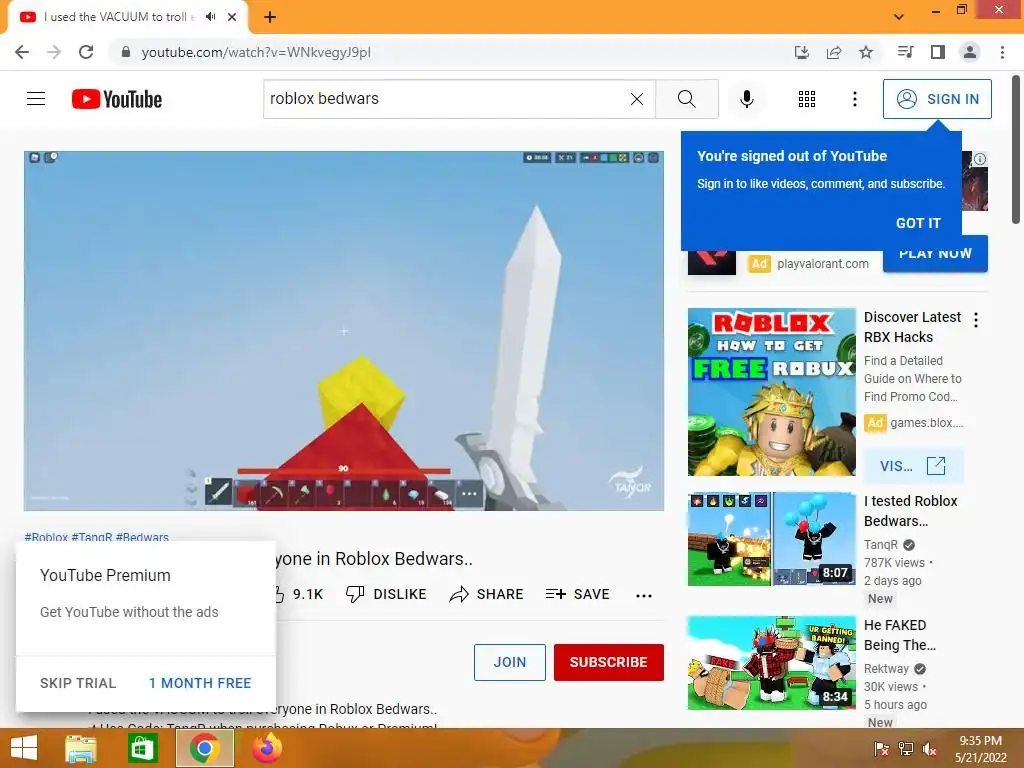Open the YouTube guide hamburger menu

tap(36, 99)
